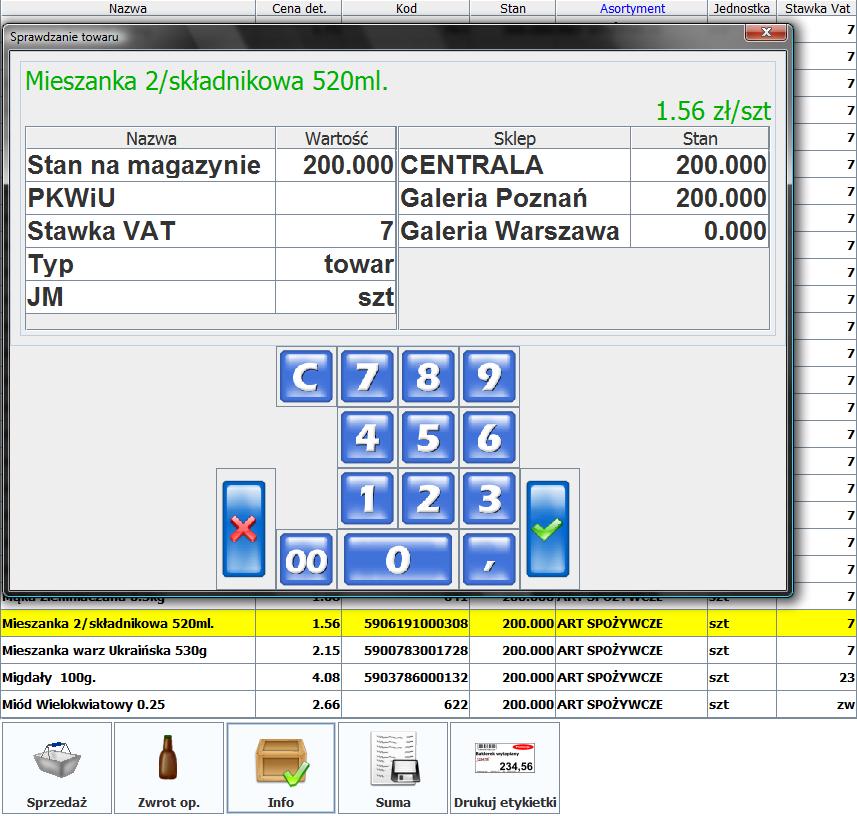
Task: Click VAT value 23 in Migdały row
Action: pos(817,677)
